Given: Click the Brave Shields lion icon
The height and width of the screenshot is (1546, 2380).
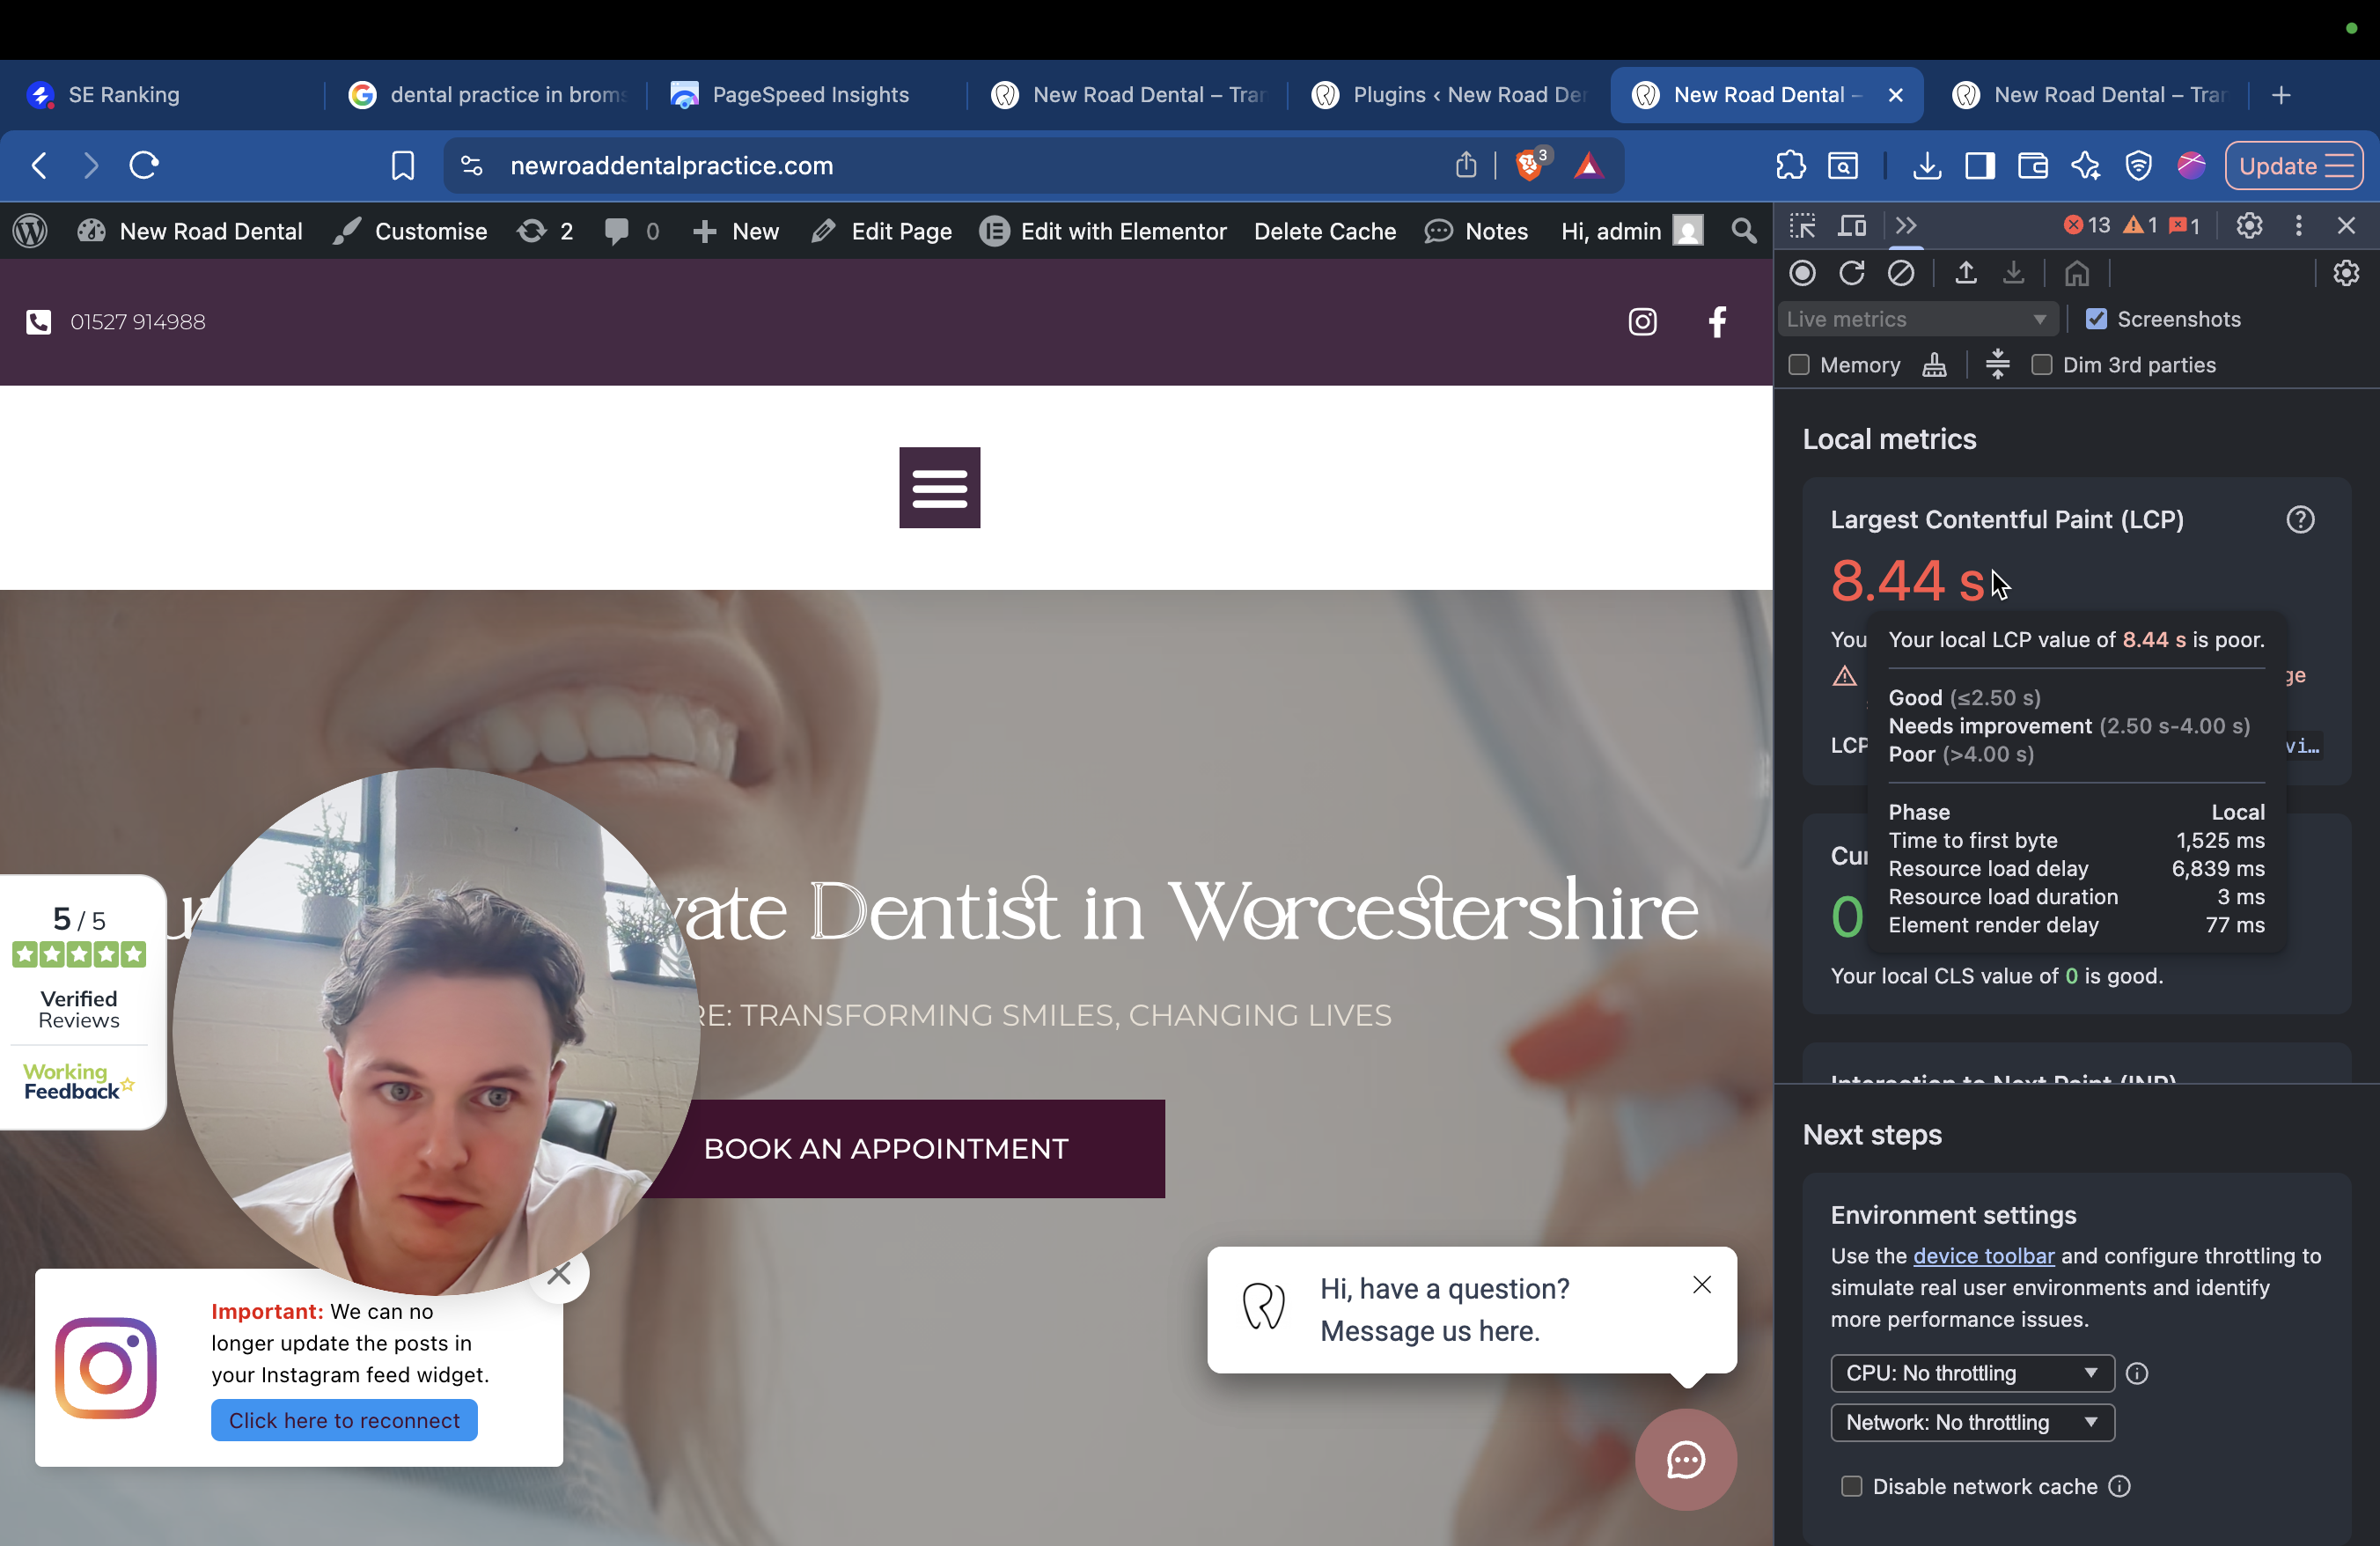Looking at the screenshot, I should coord(1528,166).
